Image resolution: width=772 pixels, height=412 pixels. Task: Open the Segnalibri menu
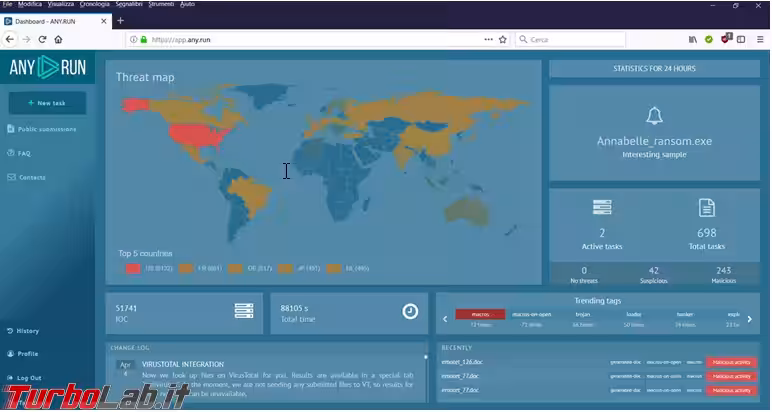click(x=129, y=5)
